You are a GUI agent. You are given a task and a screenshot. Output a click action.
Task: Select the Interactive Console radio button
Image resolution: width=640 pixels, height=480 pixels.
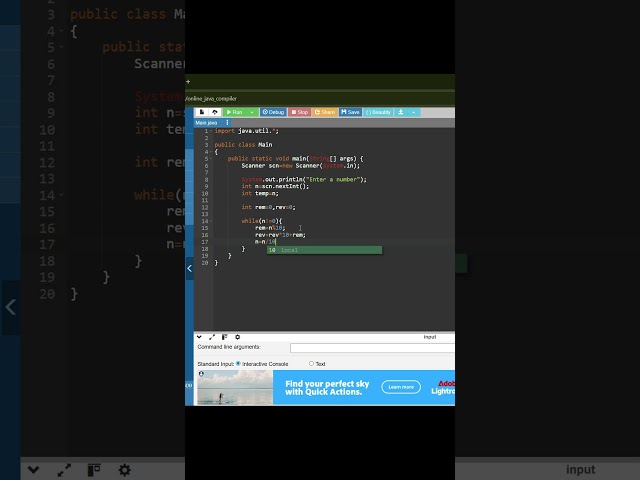pyautogui.click(x=238, y=363)
